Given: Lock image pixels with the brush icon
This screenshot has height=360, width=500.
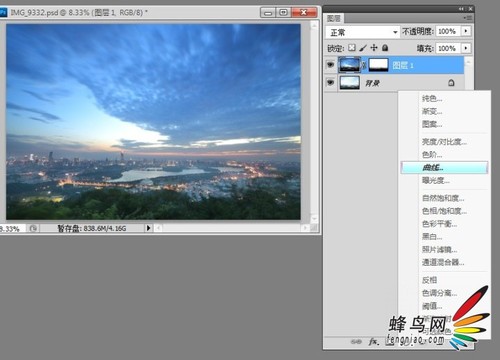Looking at the screenshot, I should point(363,48).
